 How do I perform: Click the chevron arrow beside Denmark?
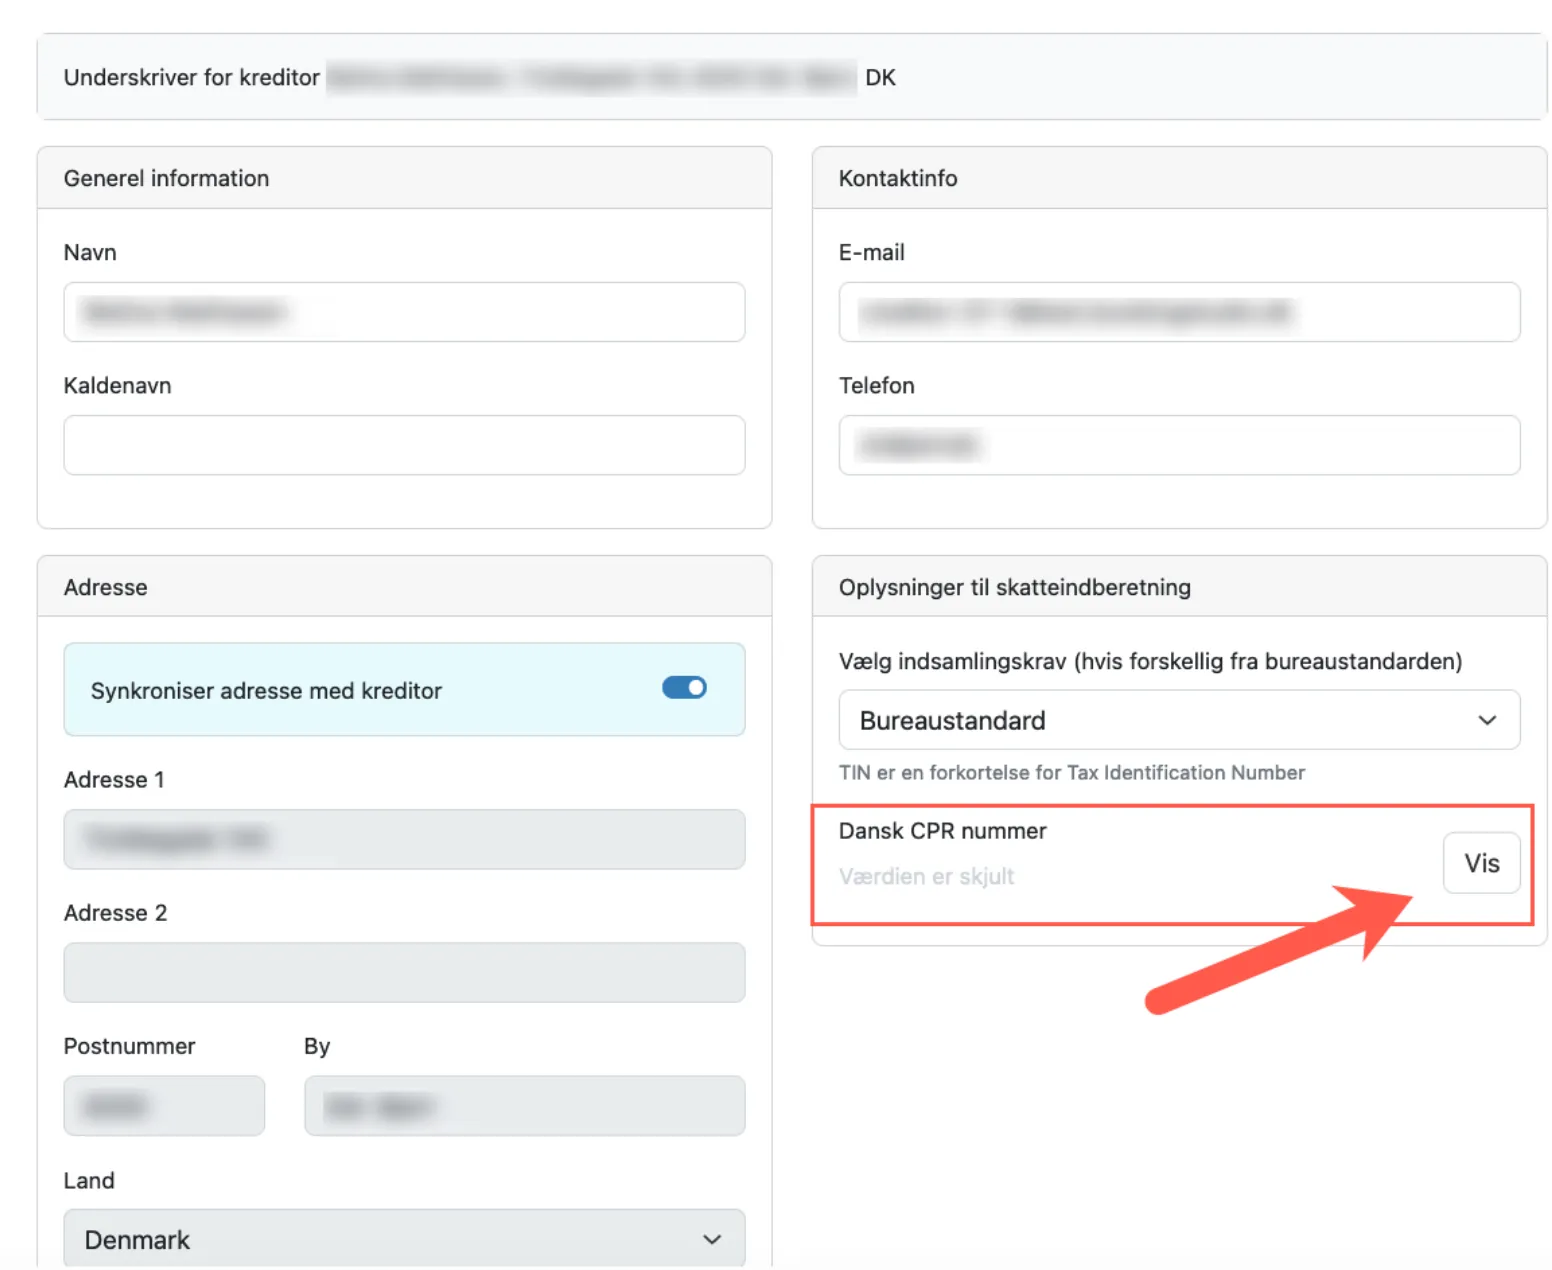[x=712, y=1240]
